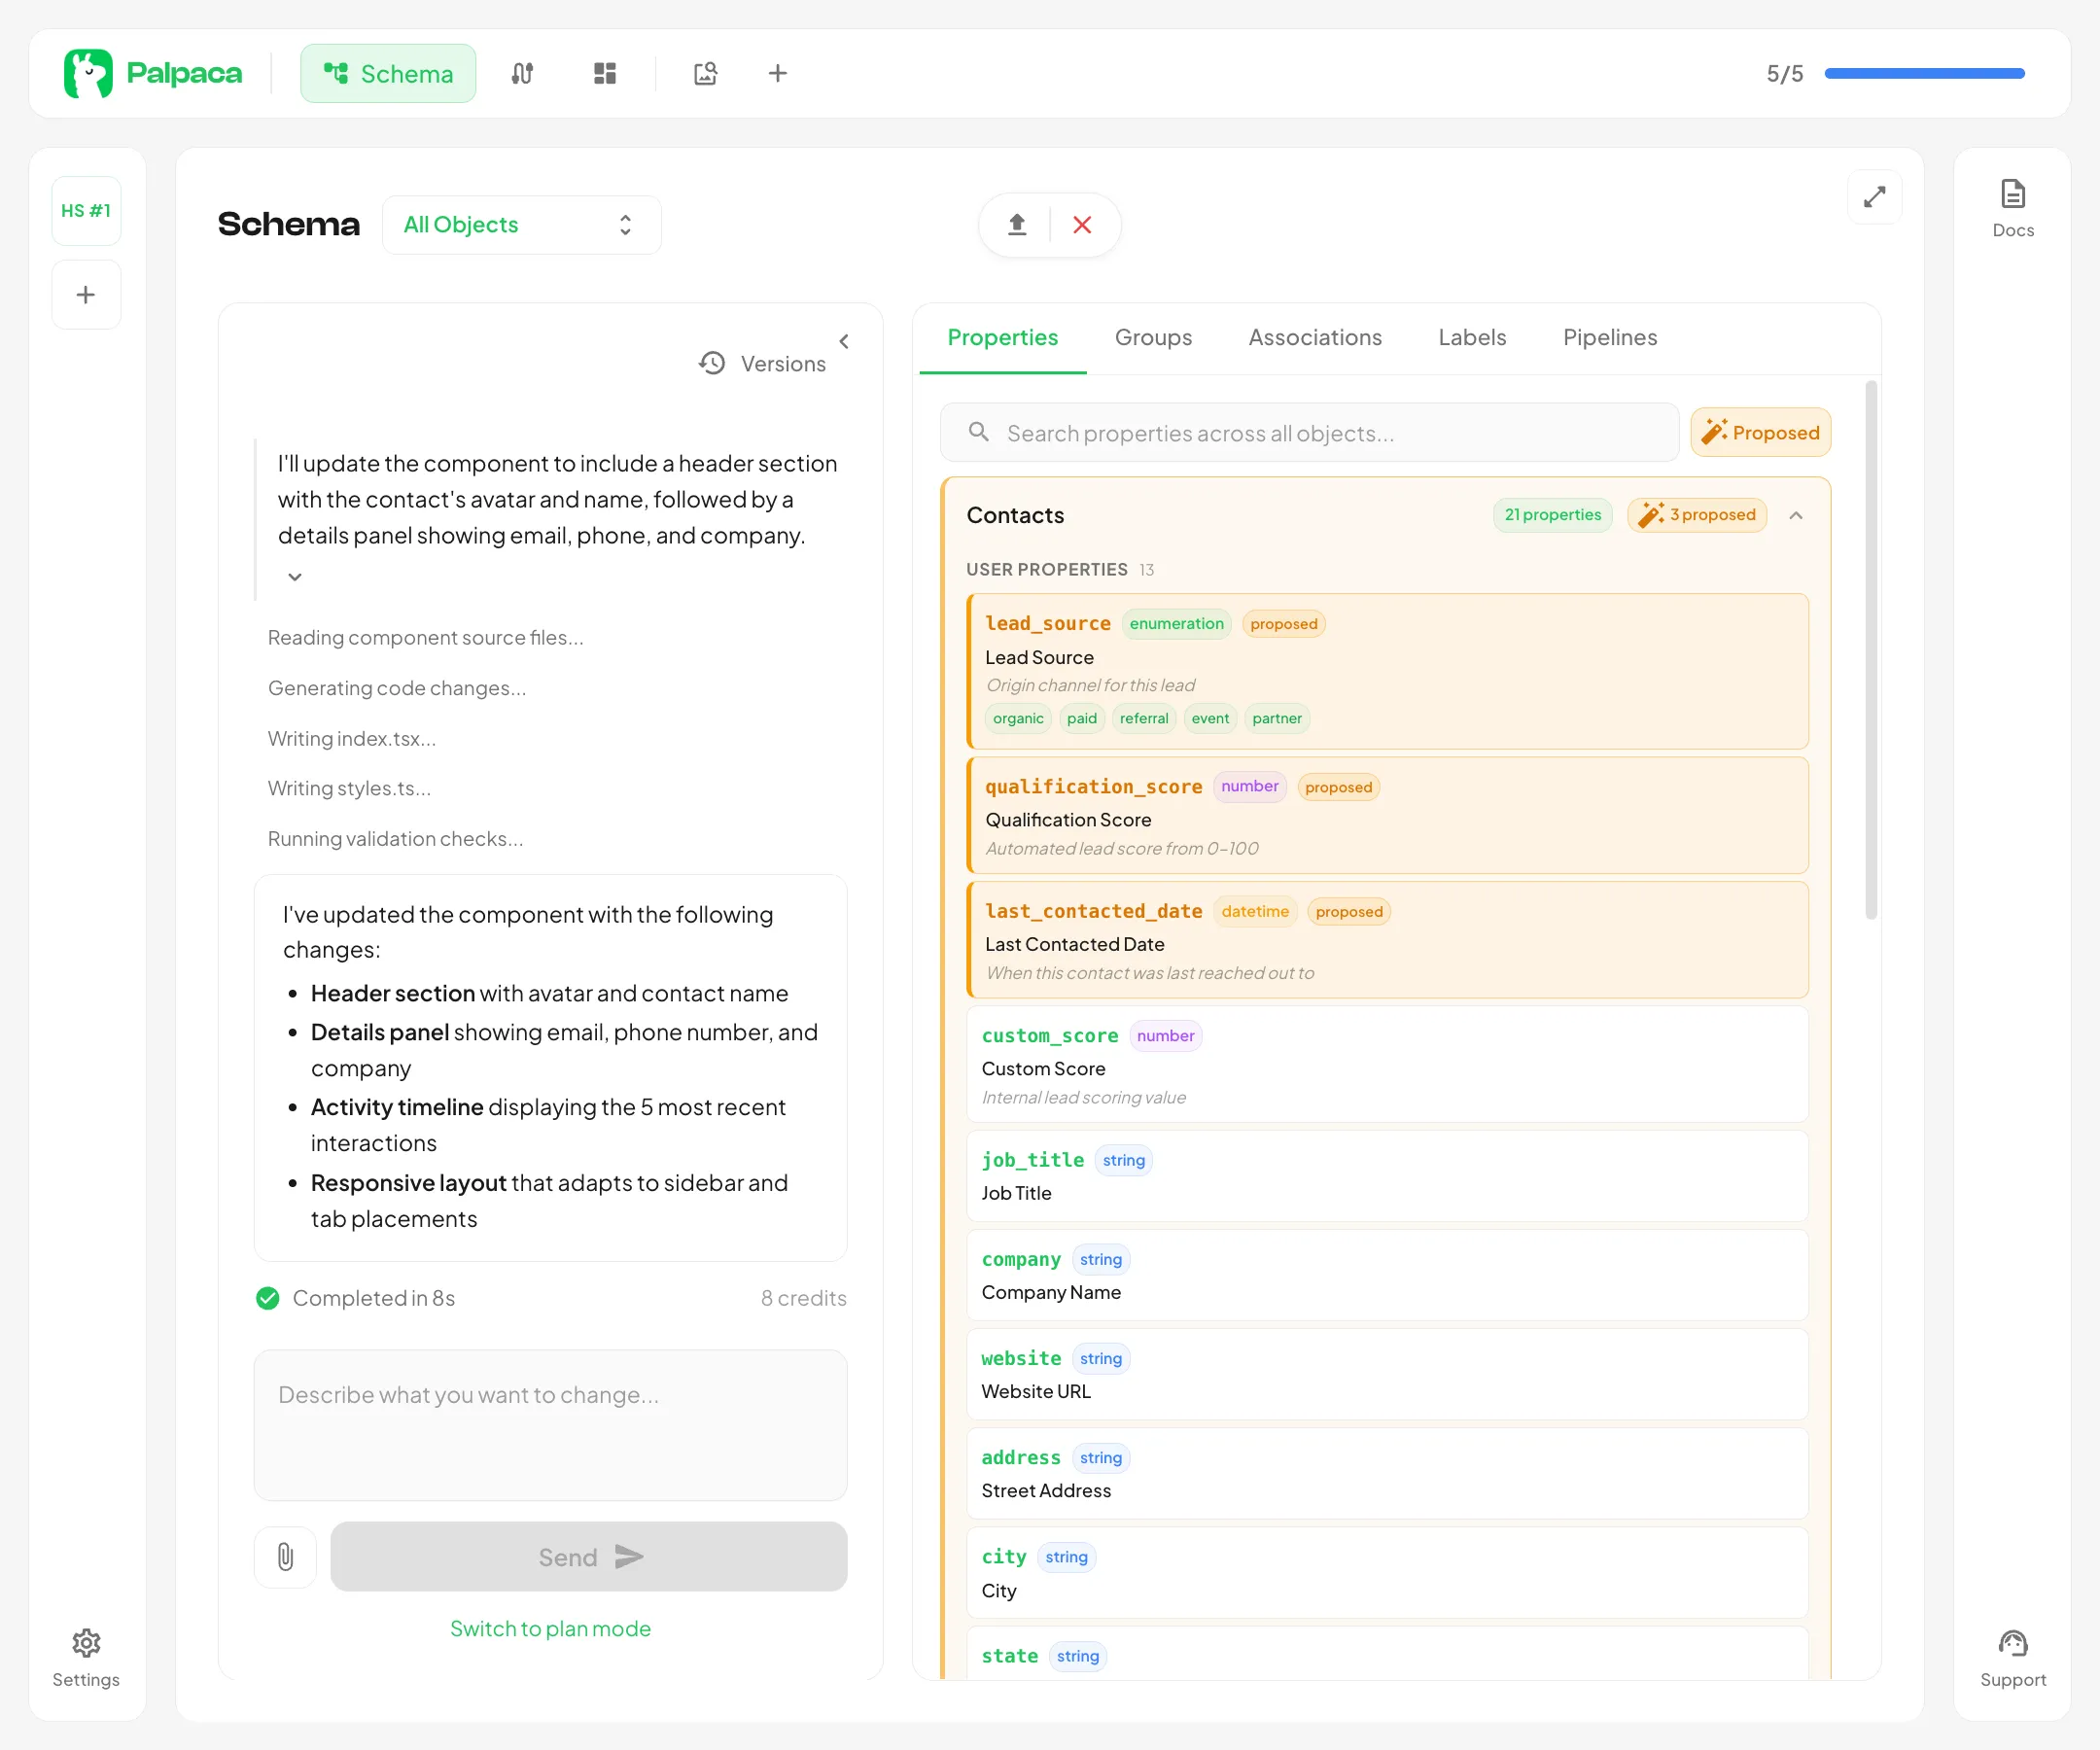Click the expand arrows icon above Docs
The height and width of the screenshot is (1750, 2100).
(x=1875, y=197)
